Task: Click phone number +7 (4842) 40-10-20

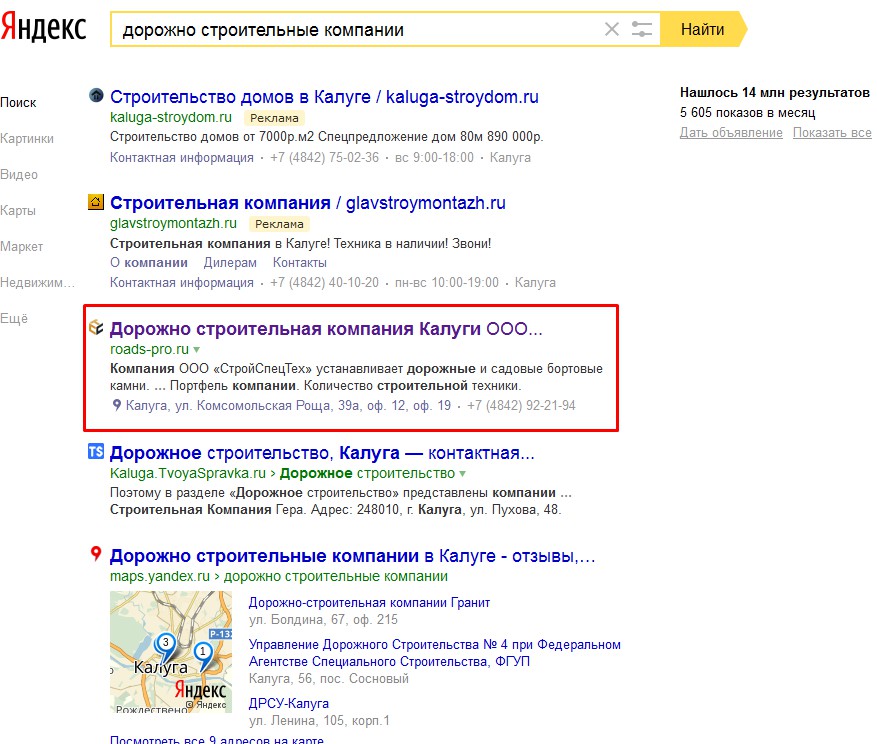Action: coord(324,282)
